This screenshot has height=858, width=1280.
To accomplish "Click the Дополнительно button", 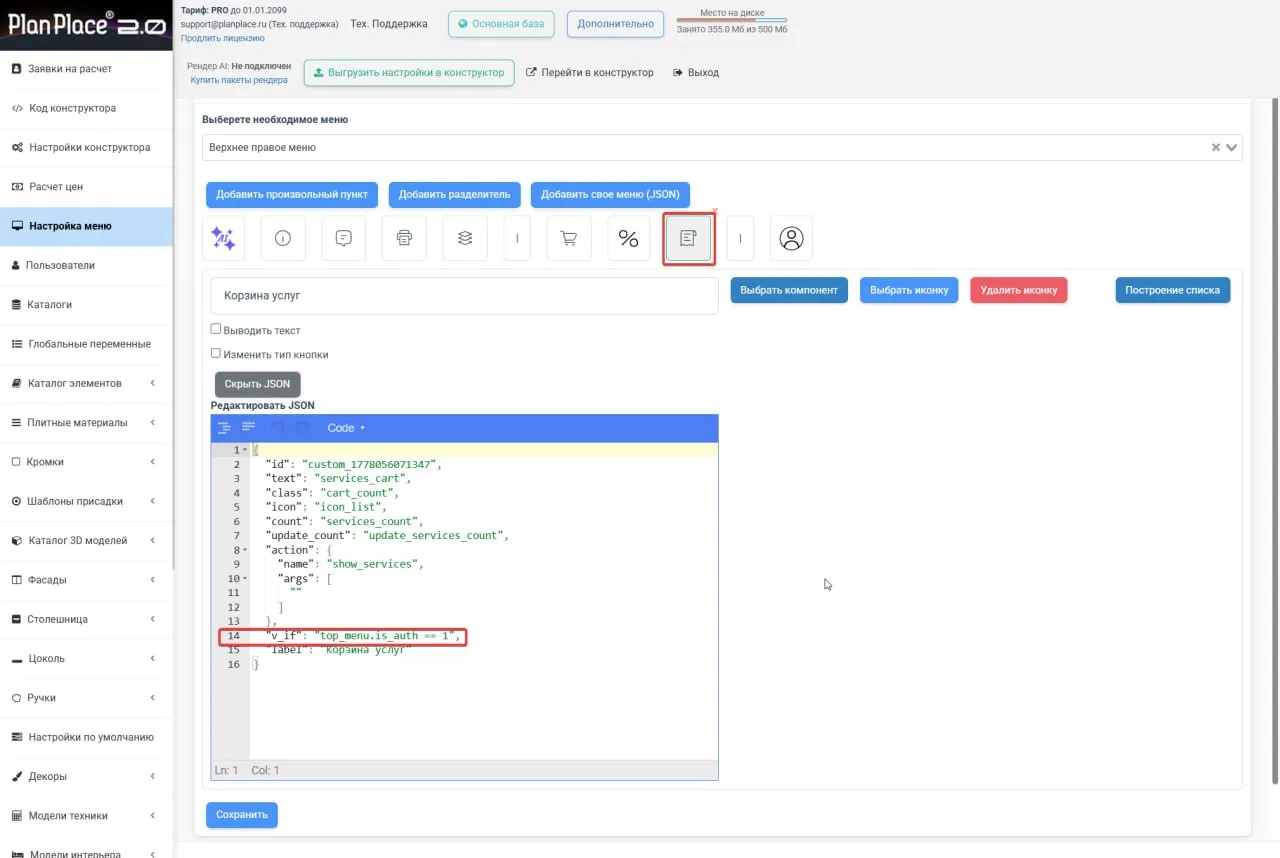I will click(615, 24).
